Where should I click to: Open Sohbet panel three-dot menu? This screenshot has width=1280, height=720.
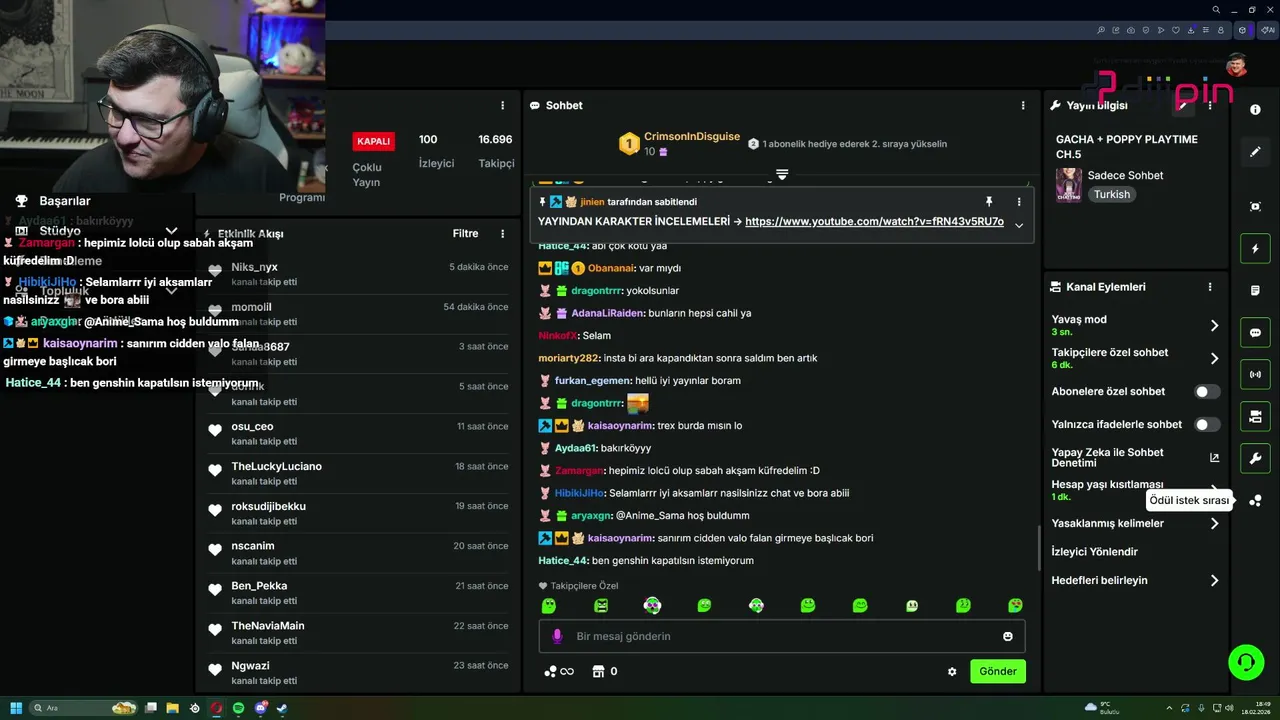point(1022,105)
